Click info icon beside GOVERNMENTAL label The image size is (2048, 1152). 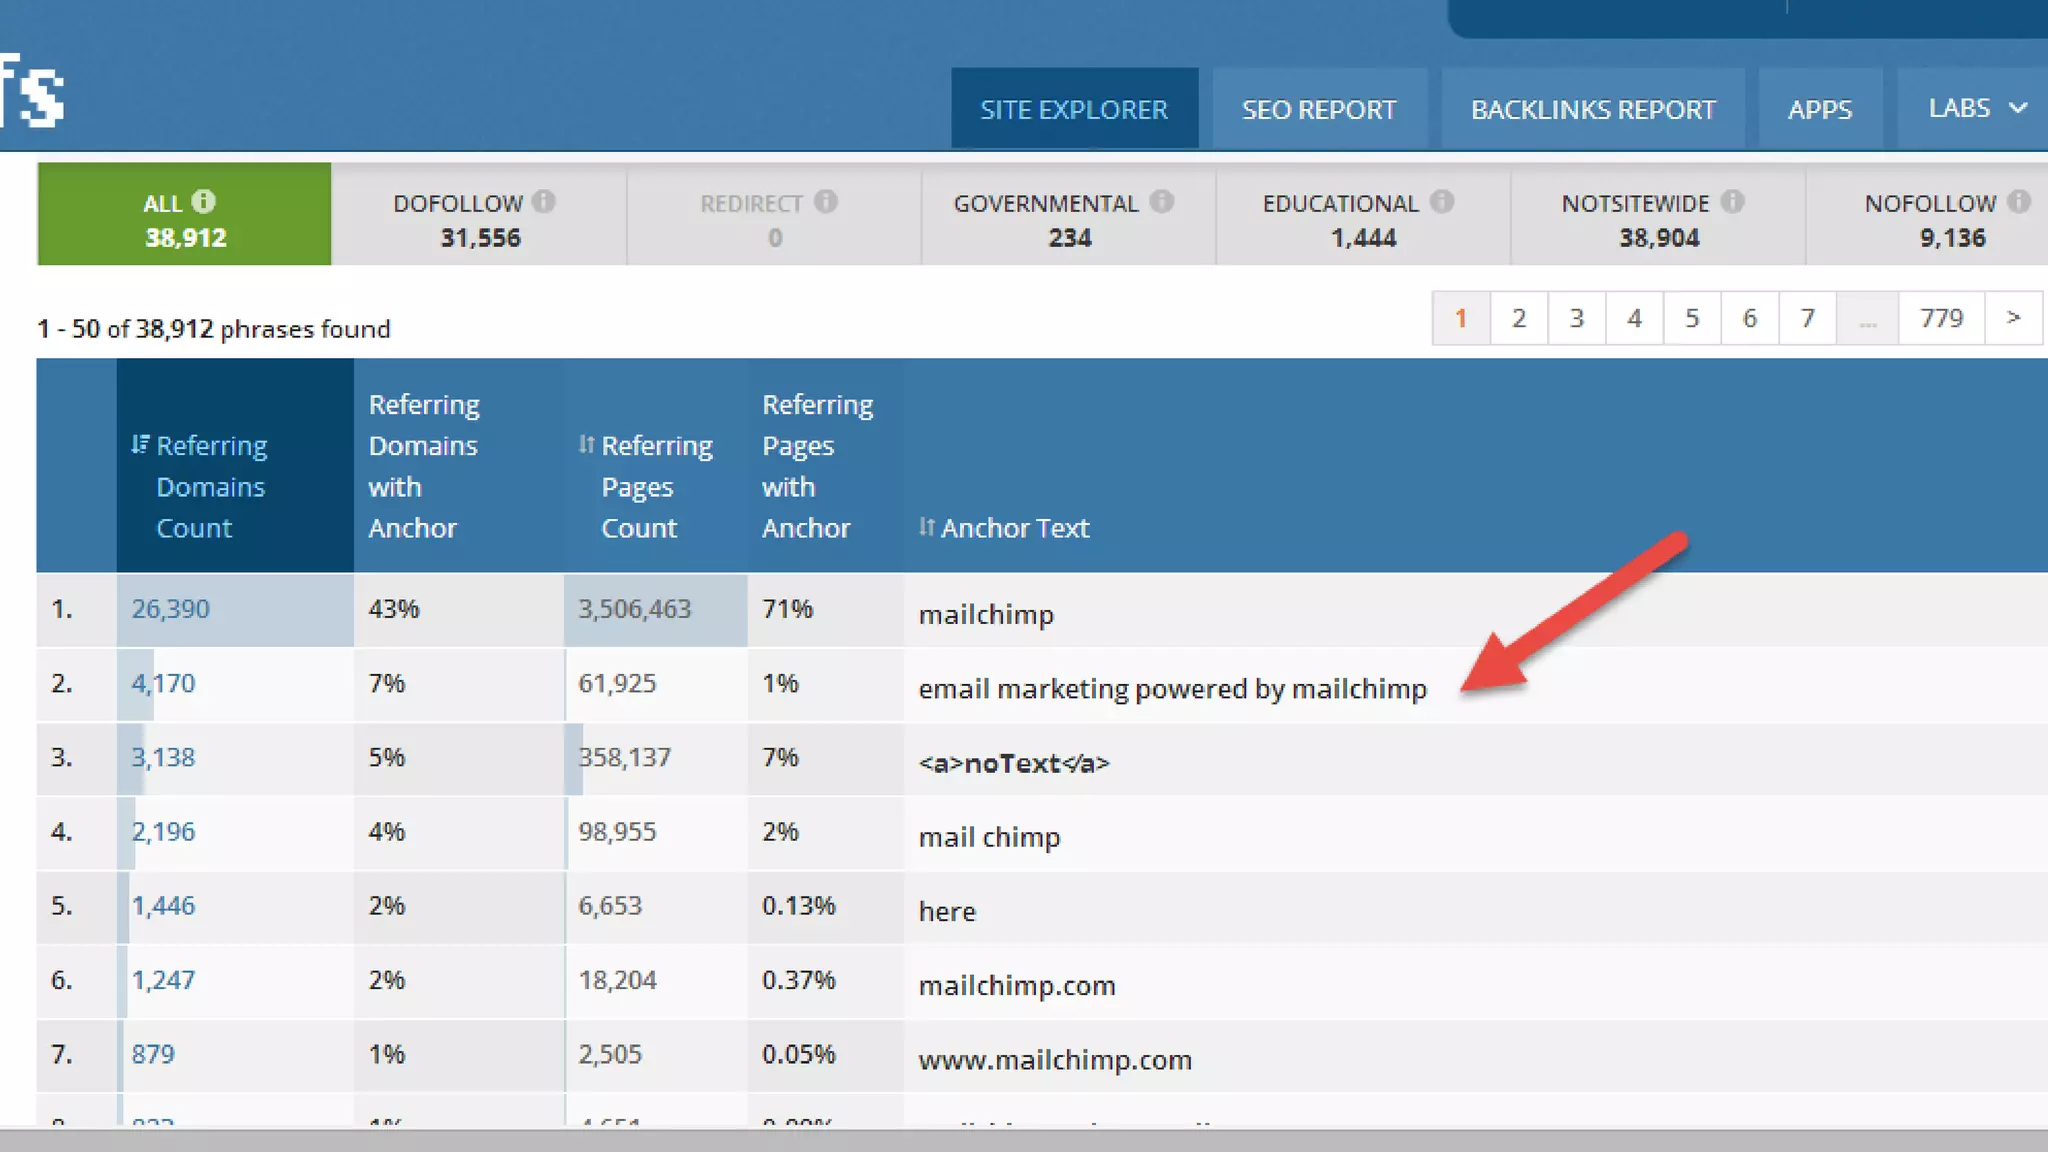coord(1161,202)
